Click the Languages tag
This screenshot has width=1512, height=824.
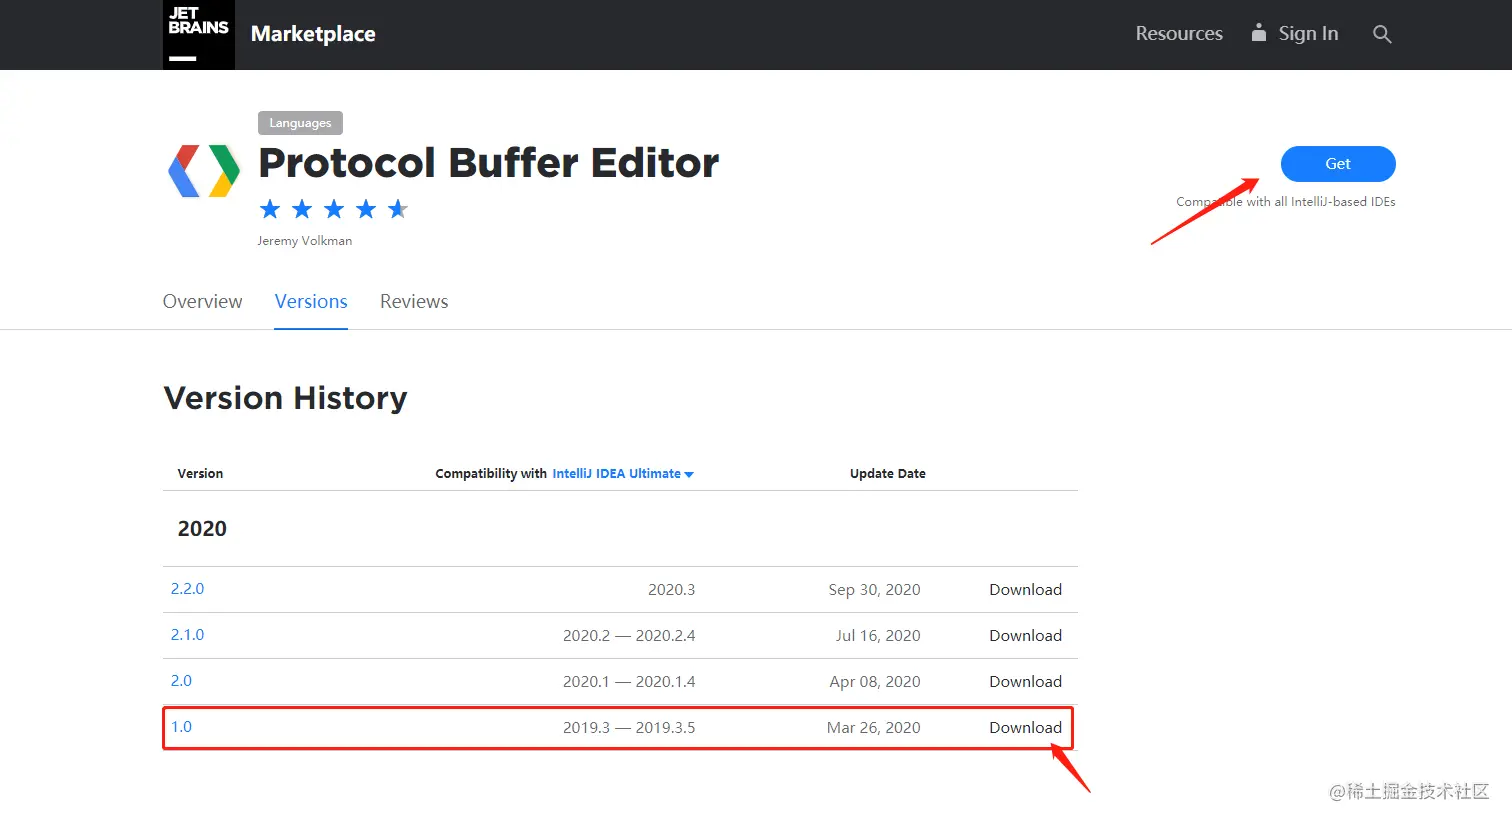[300, 123]
